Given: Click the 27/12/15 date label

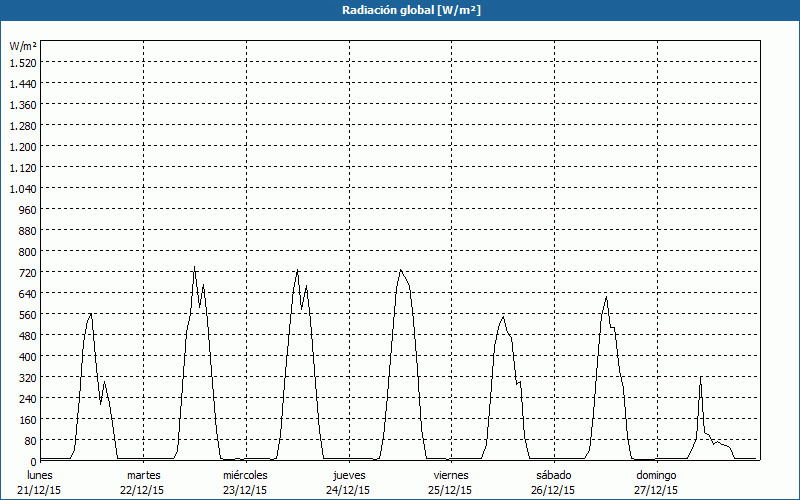Looking at the screenshot, I should click(x=656, y=490).
